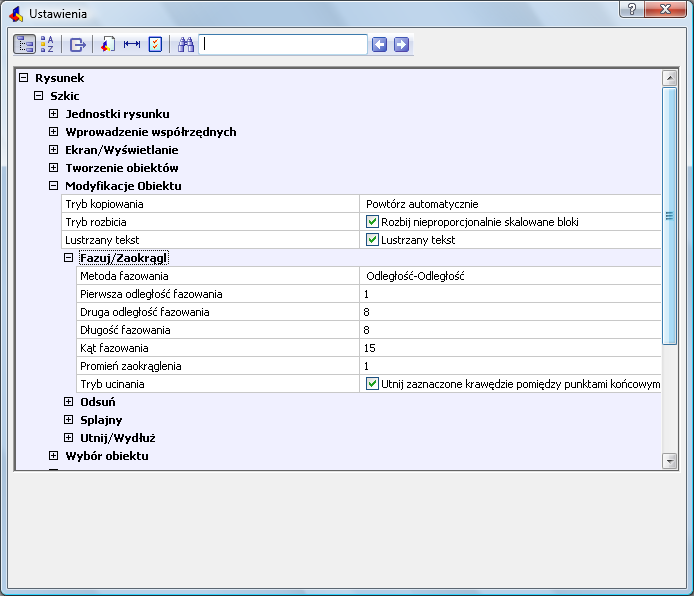694x596 pixels.
Task: Expand the Splajny node
Action: click(x=68, y=419)
